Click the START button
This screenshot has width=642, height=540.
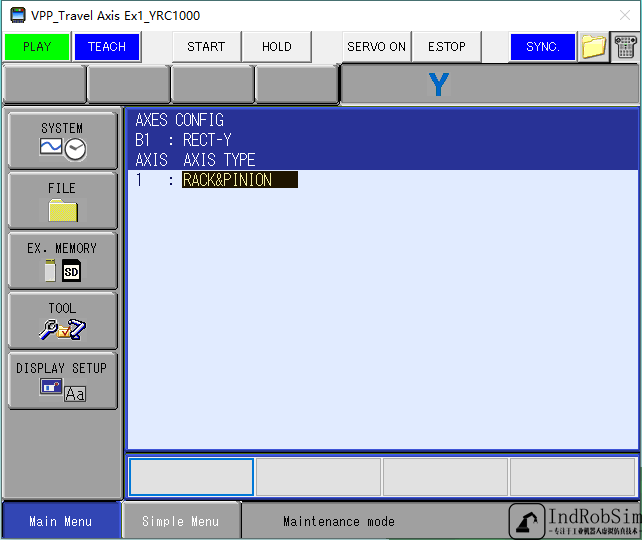(206, 47)
